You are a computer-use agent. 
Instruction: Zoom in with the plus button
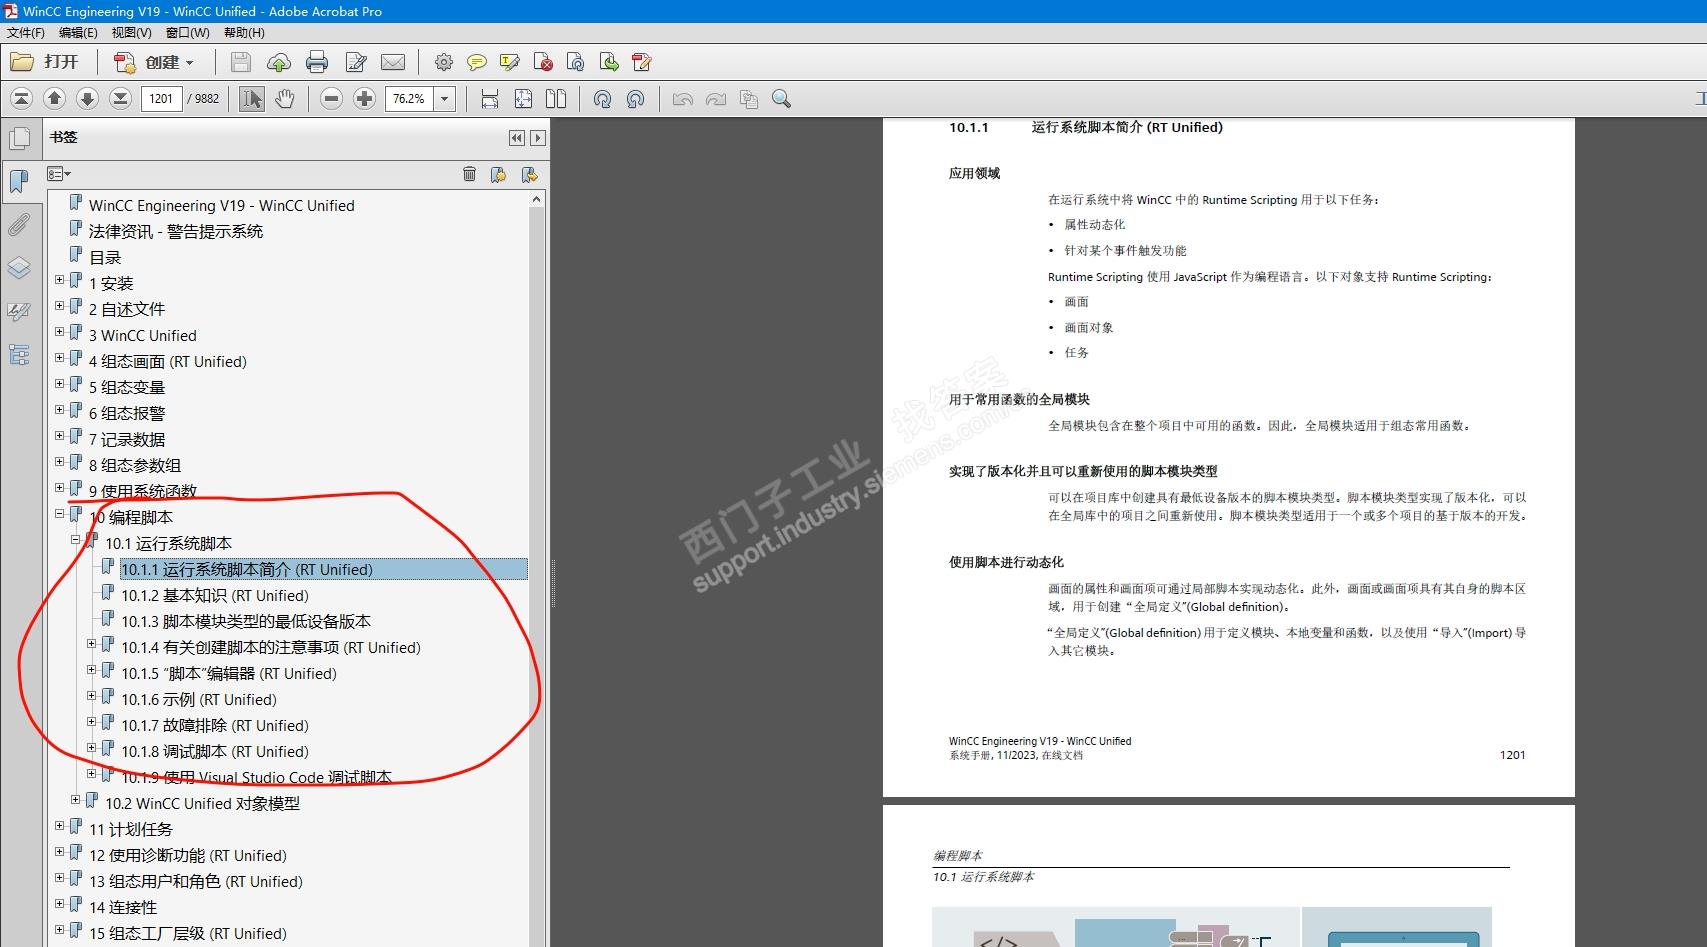365,99
